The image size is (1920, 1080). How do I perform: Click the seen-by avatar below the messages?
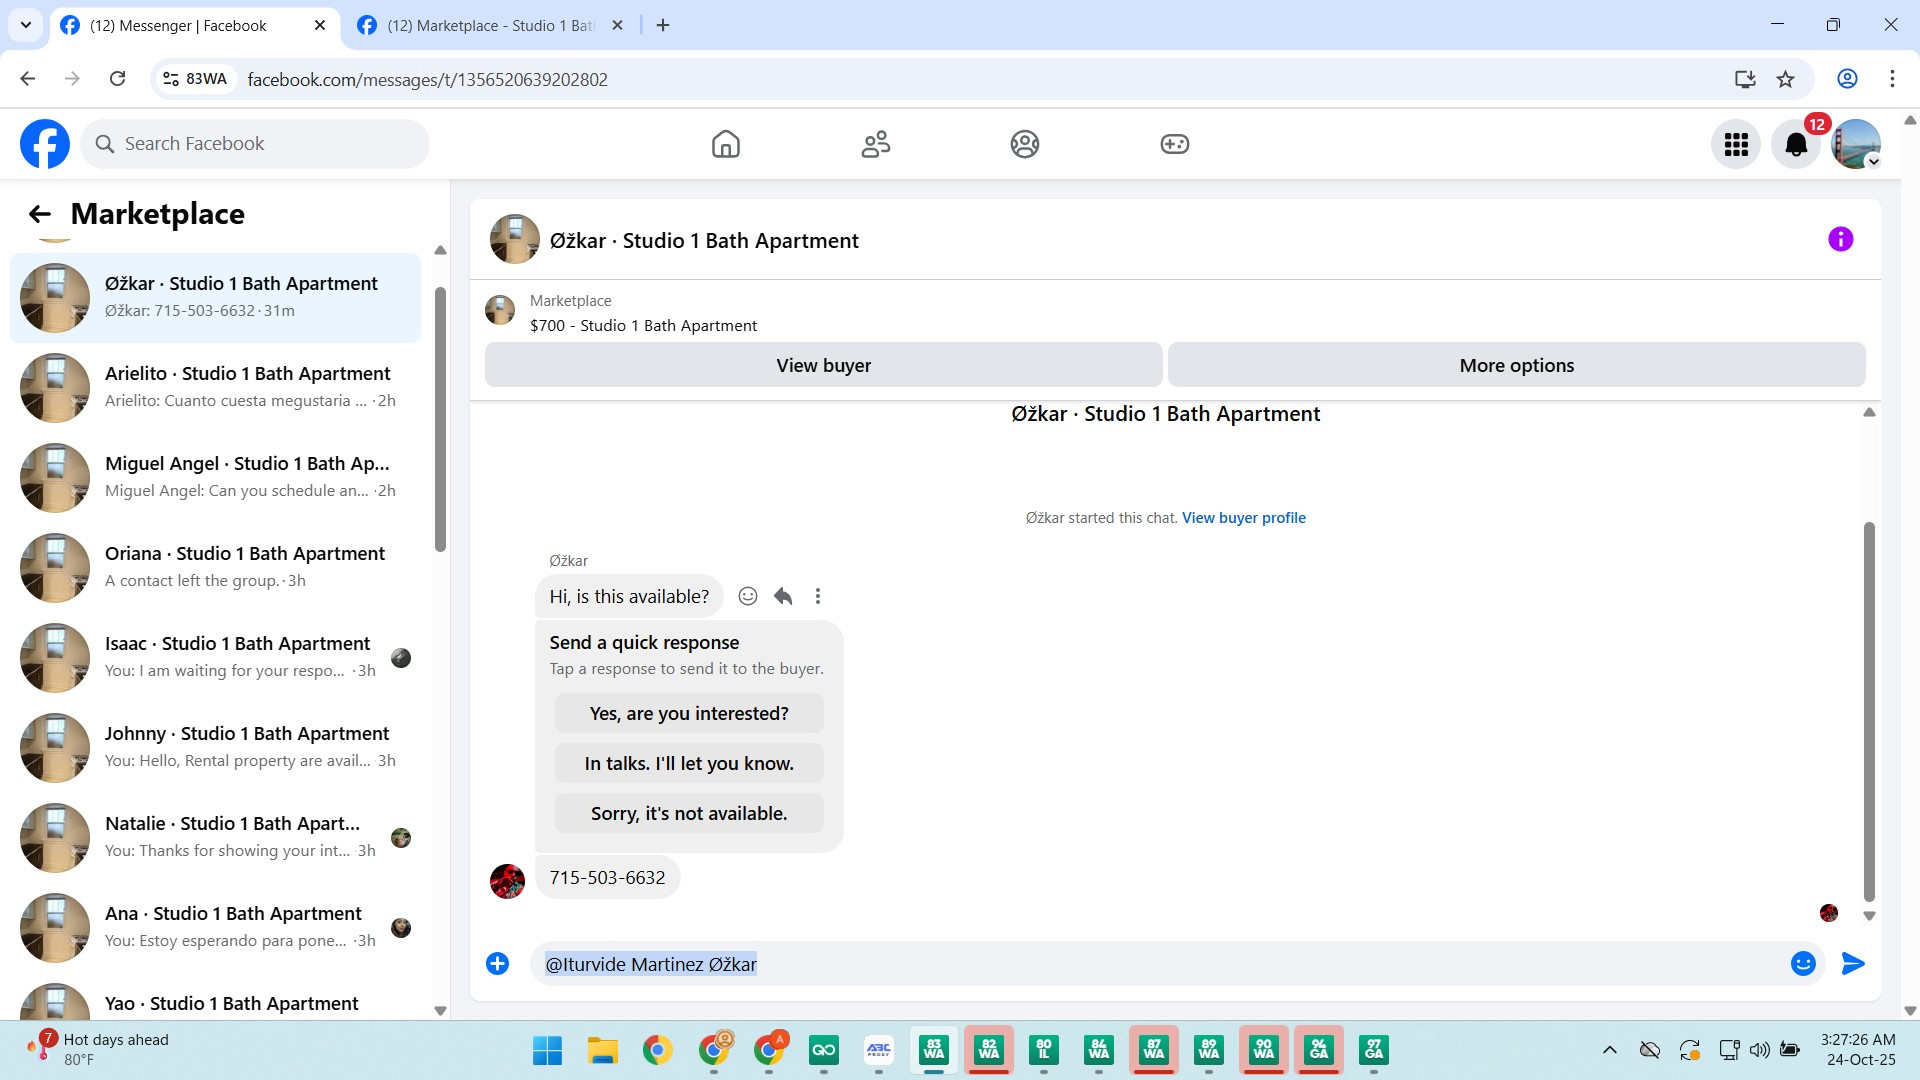pyautogui.click(x=1829, y=913)
